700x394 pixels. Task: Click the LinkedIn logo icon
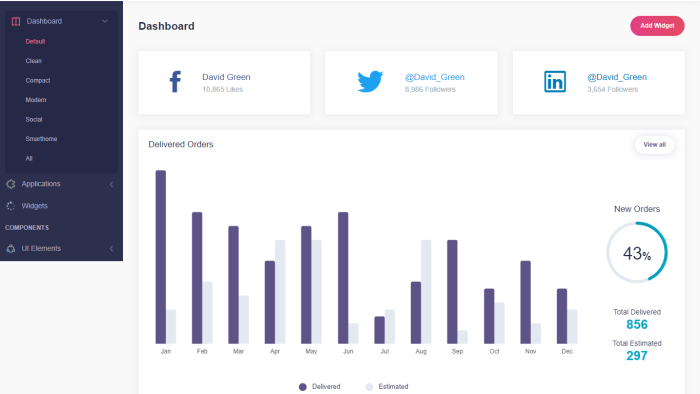point(555,82)
